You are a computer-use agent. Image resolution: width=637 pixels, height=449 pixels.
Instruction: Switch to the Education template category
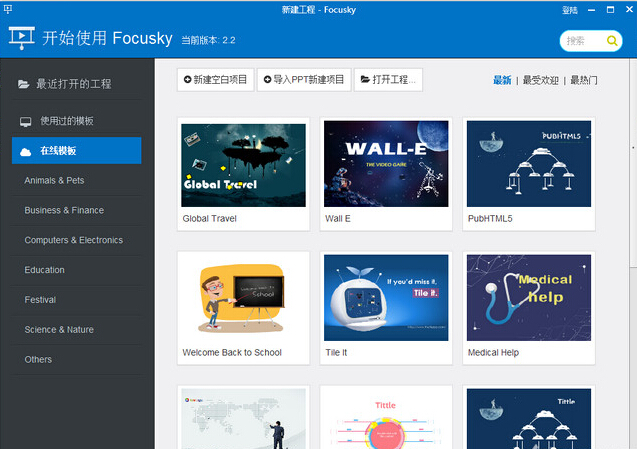point(45,270)
